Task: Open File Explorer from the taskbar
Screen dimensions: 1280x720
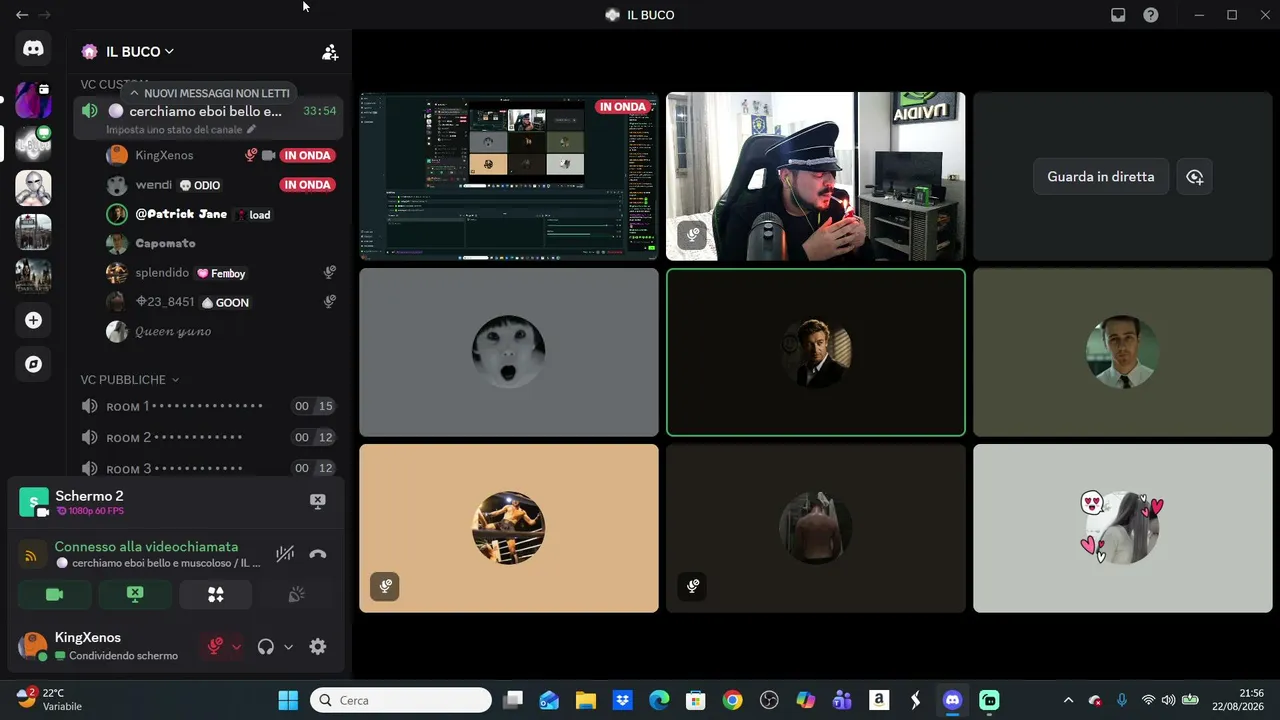Action: coord(586,700)
